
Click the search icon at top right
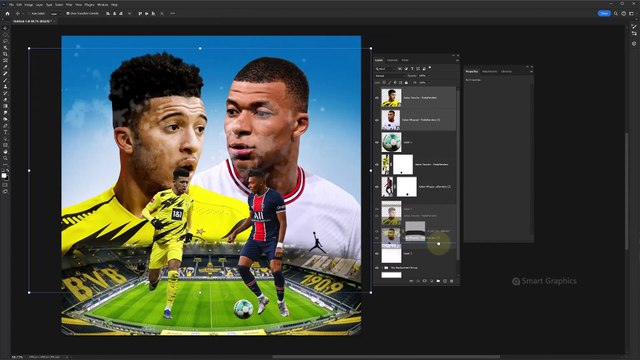coord(616,13)
